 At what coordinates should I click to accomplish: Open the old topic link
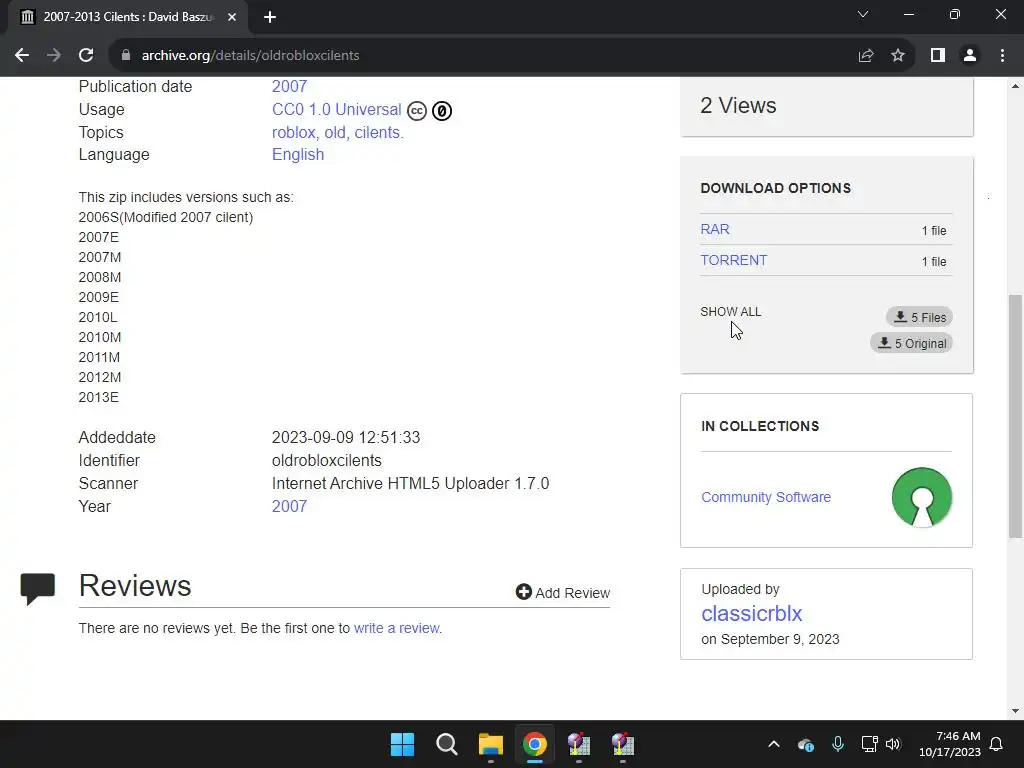[x=334, y=133]
